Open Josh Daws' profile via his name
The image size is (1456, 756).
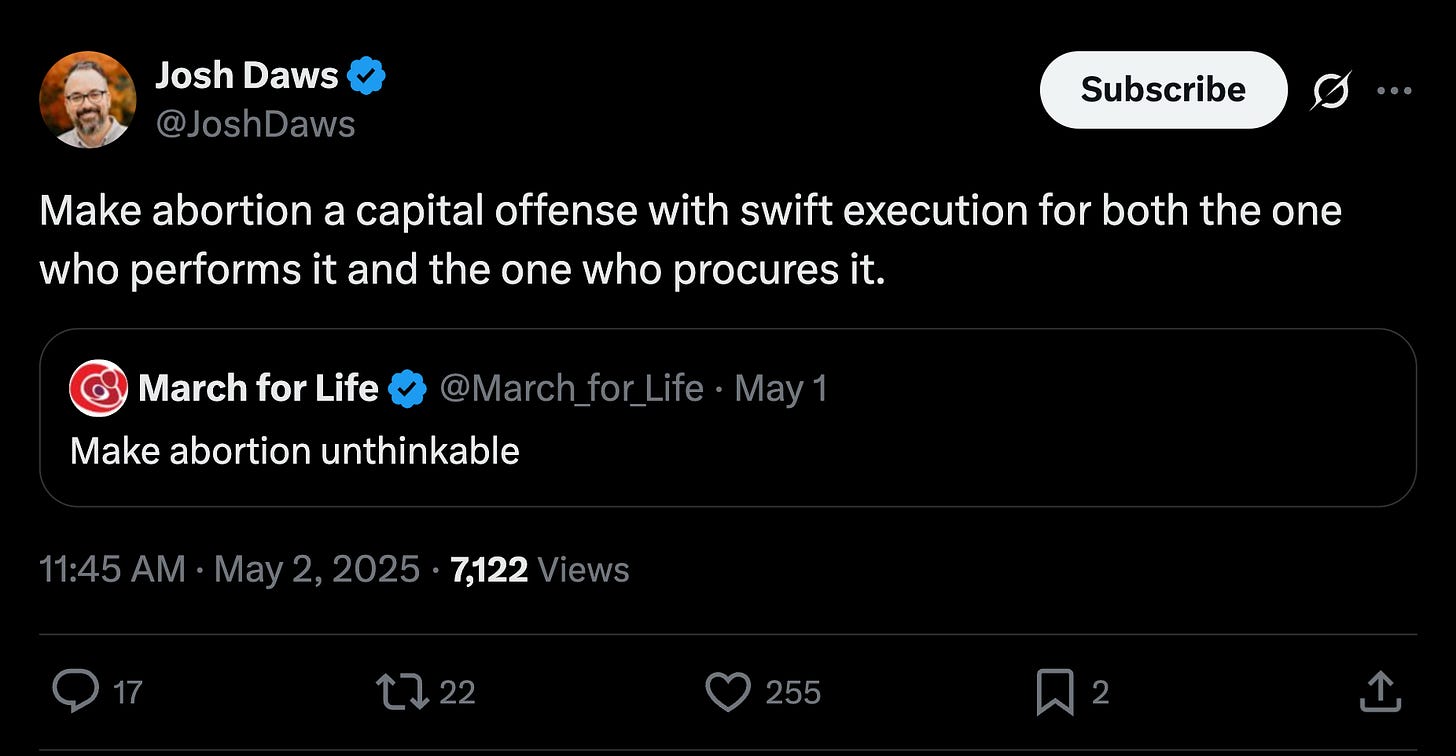[x=246, y=74]
